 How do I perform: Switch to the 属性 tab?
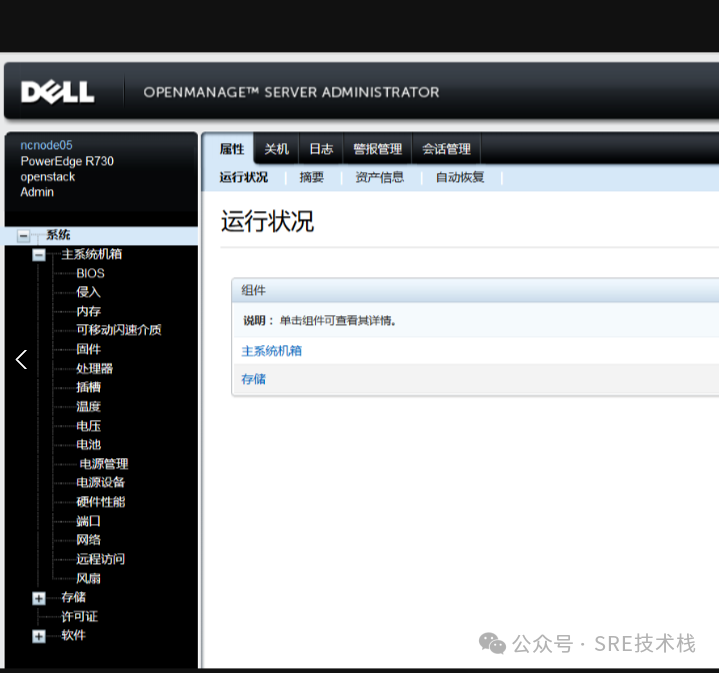point(232,149)
